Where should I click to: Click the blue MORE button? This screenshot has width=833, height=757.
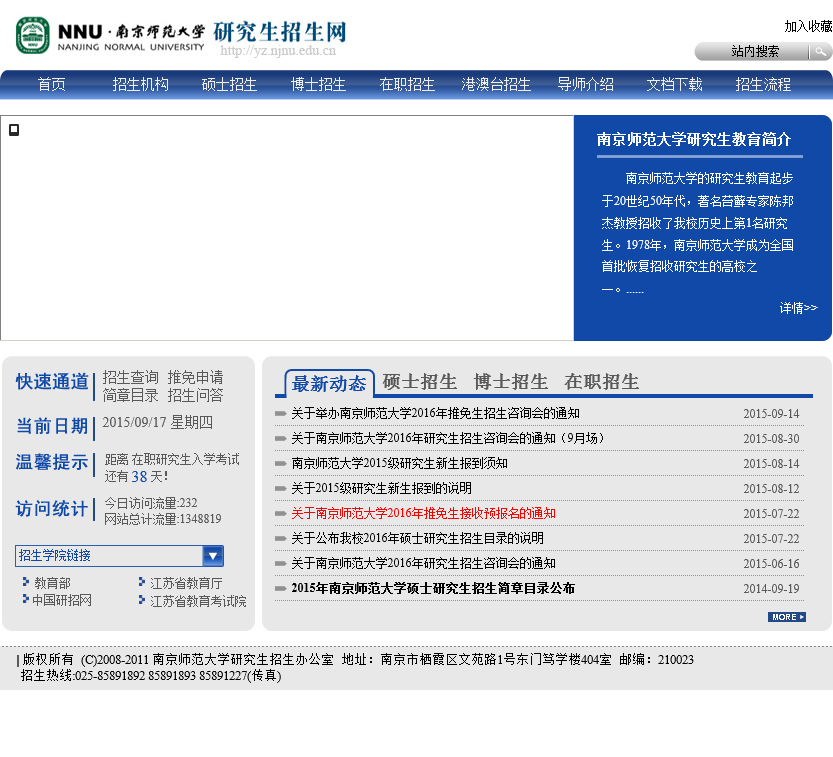click(787, 617)
